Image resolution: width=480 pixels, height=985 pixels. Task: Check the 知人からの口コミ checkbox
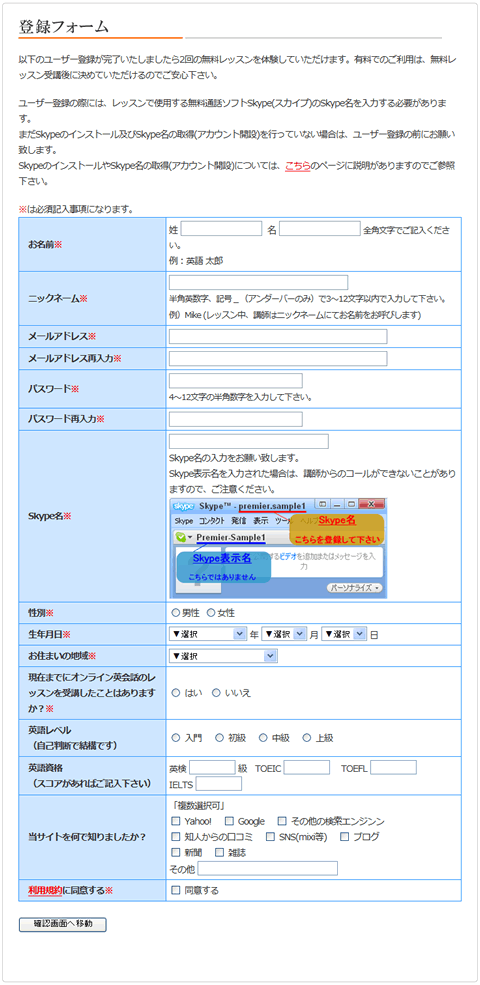tap(176, 837)
